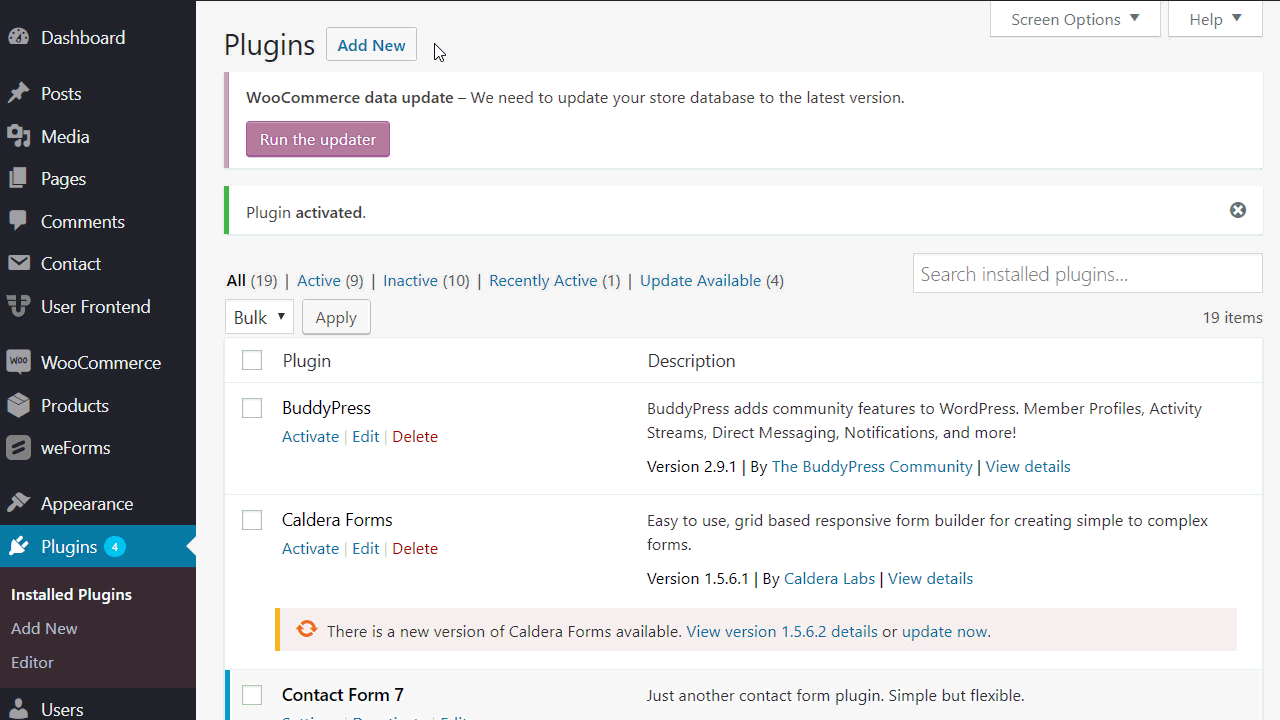The image size is (1280, 720).
Task: Click the Run the updater button
Action: 318,140
